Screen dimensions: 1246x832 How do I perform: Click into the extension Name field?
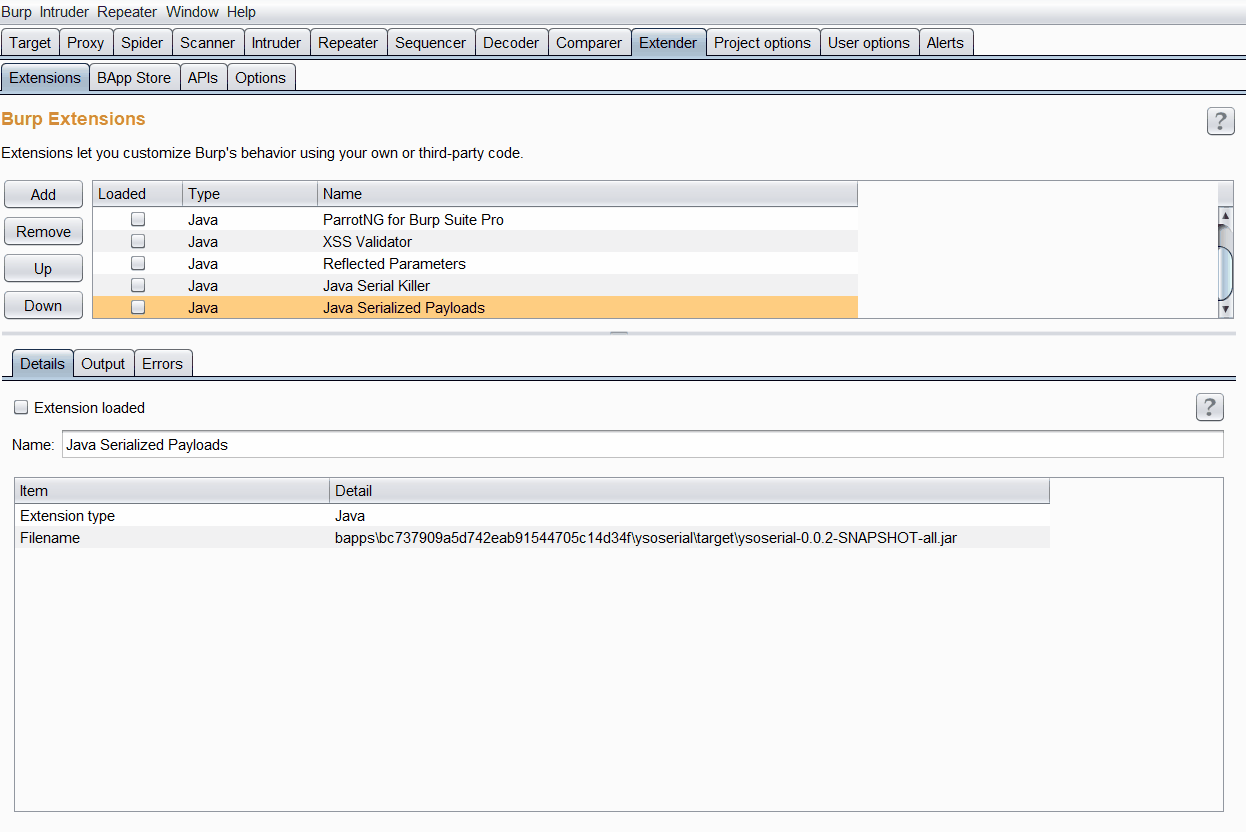pyautogui.click(x=642, y=444)
